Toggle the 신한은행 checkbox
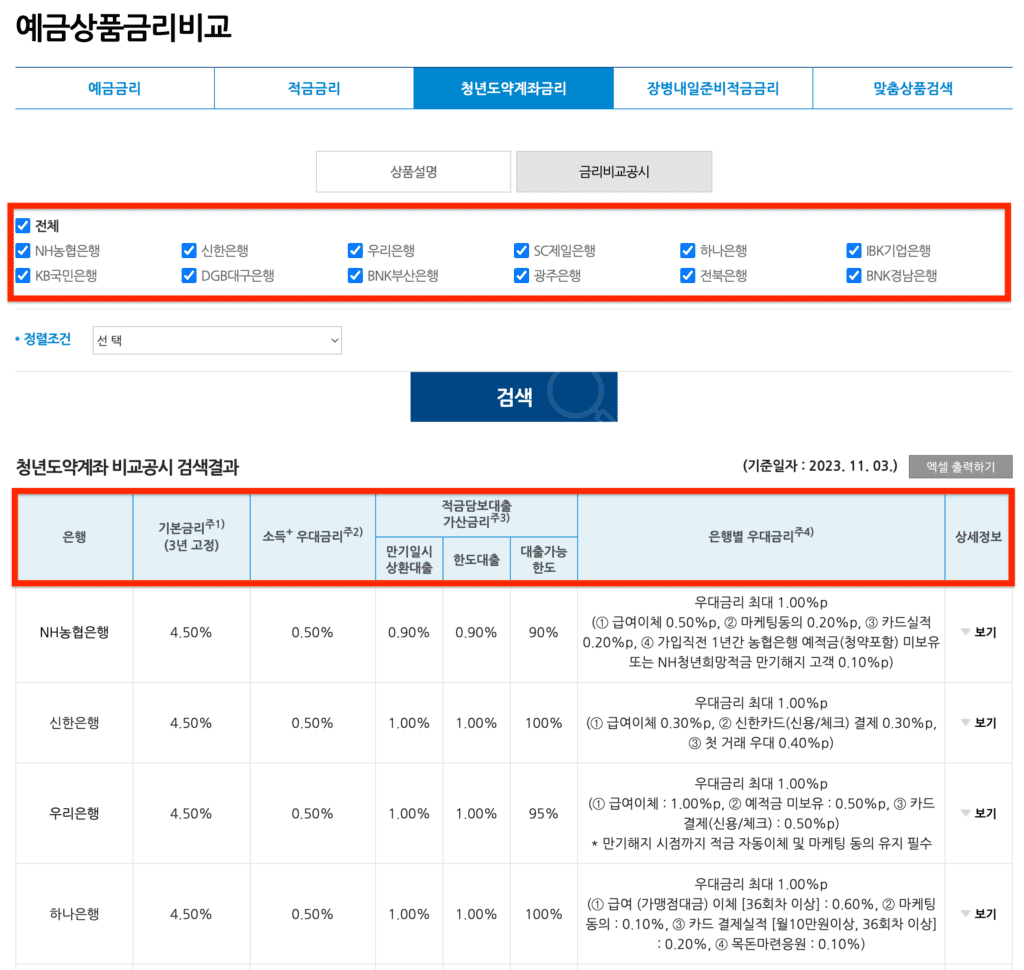This screenshot has width=1024, height=970. coord(189,251)
